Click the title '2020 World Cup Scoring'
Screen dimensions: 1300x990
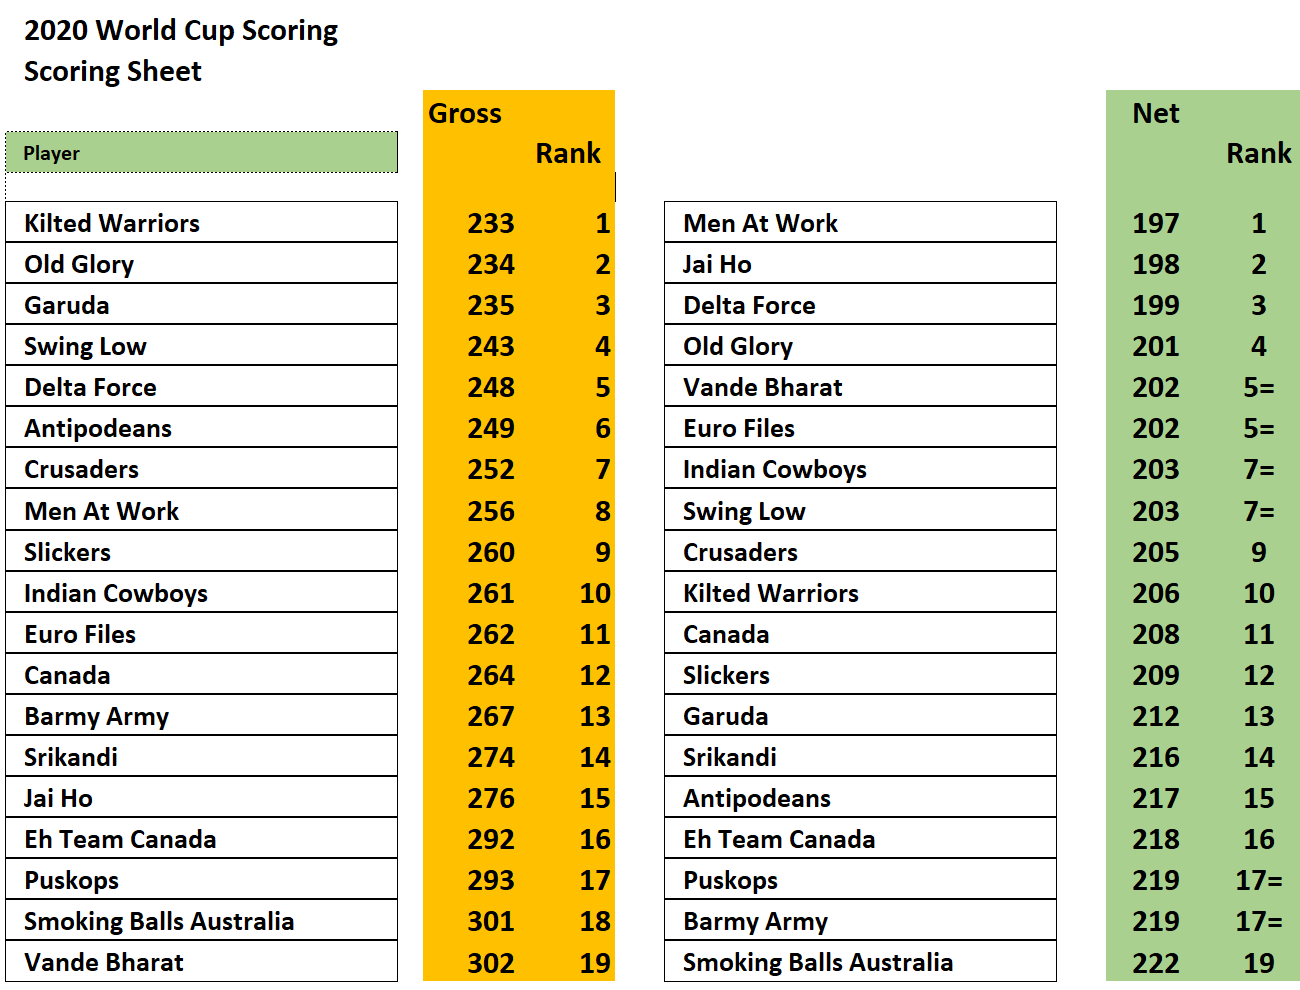pyautogui.click(x=181, y=30)
